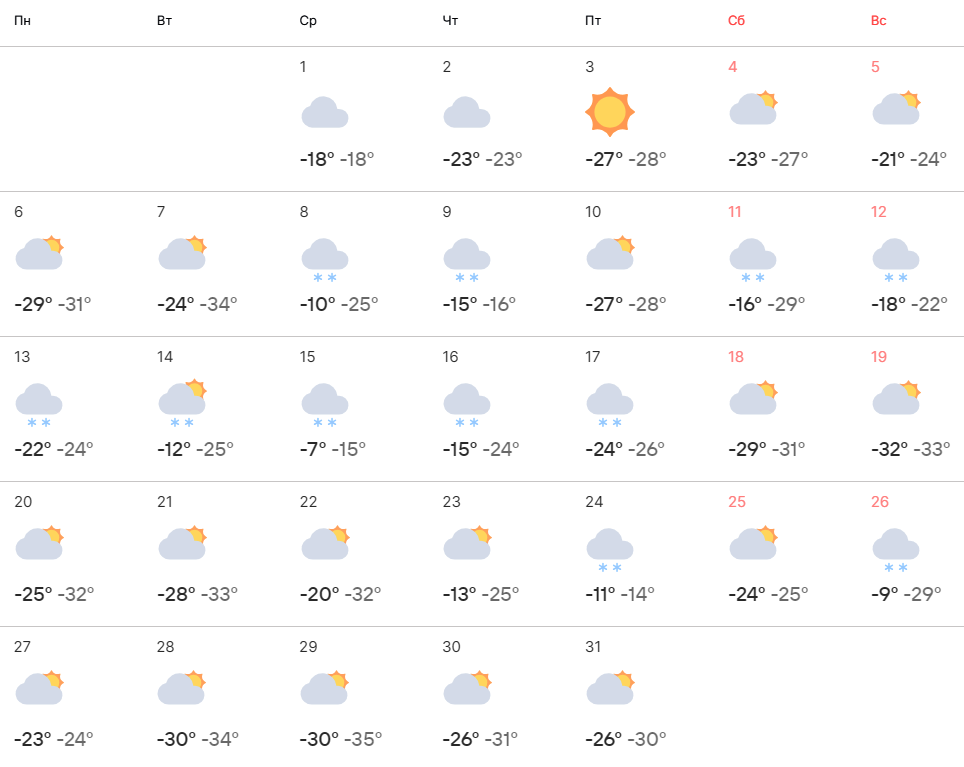Click the -32° temperature on day 19
Viewport: 964px width, 767px height.
[x=891, y=449]
